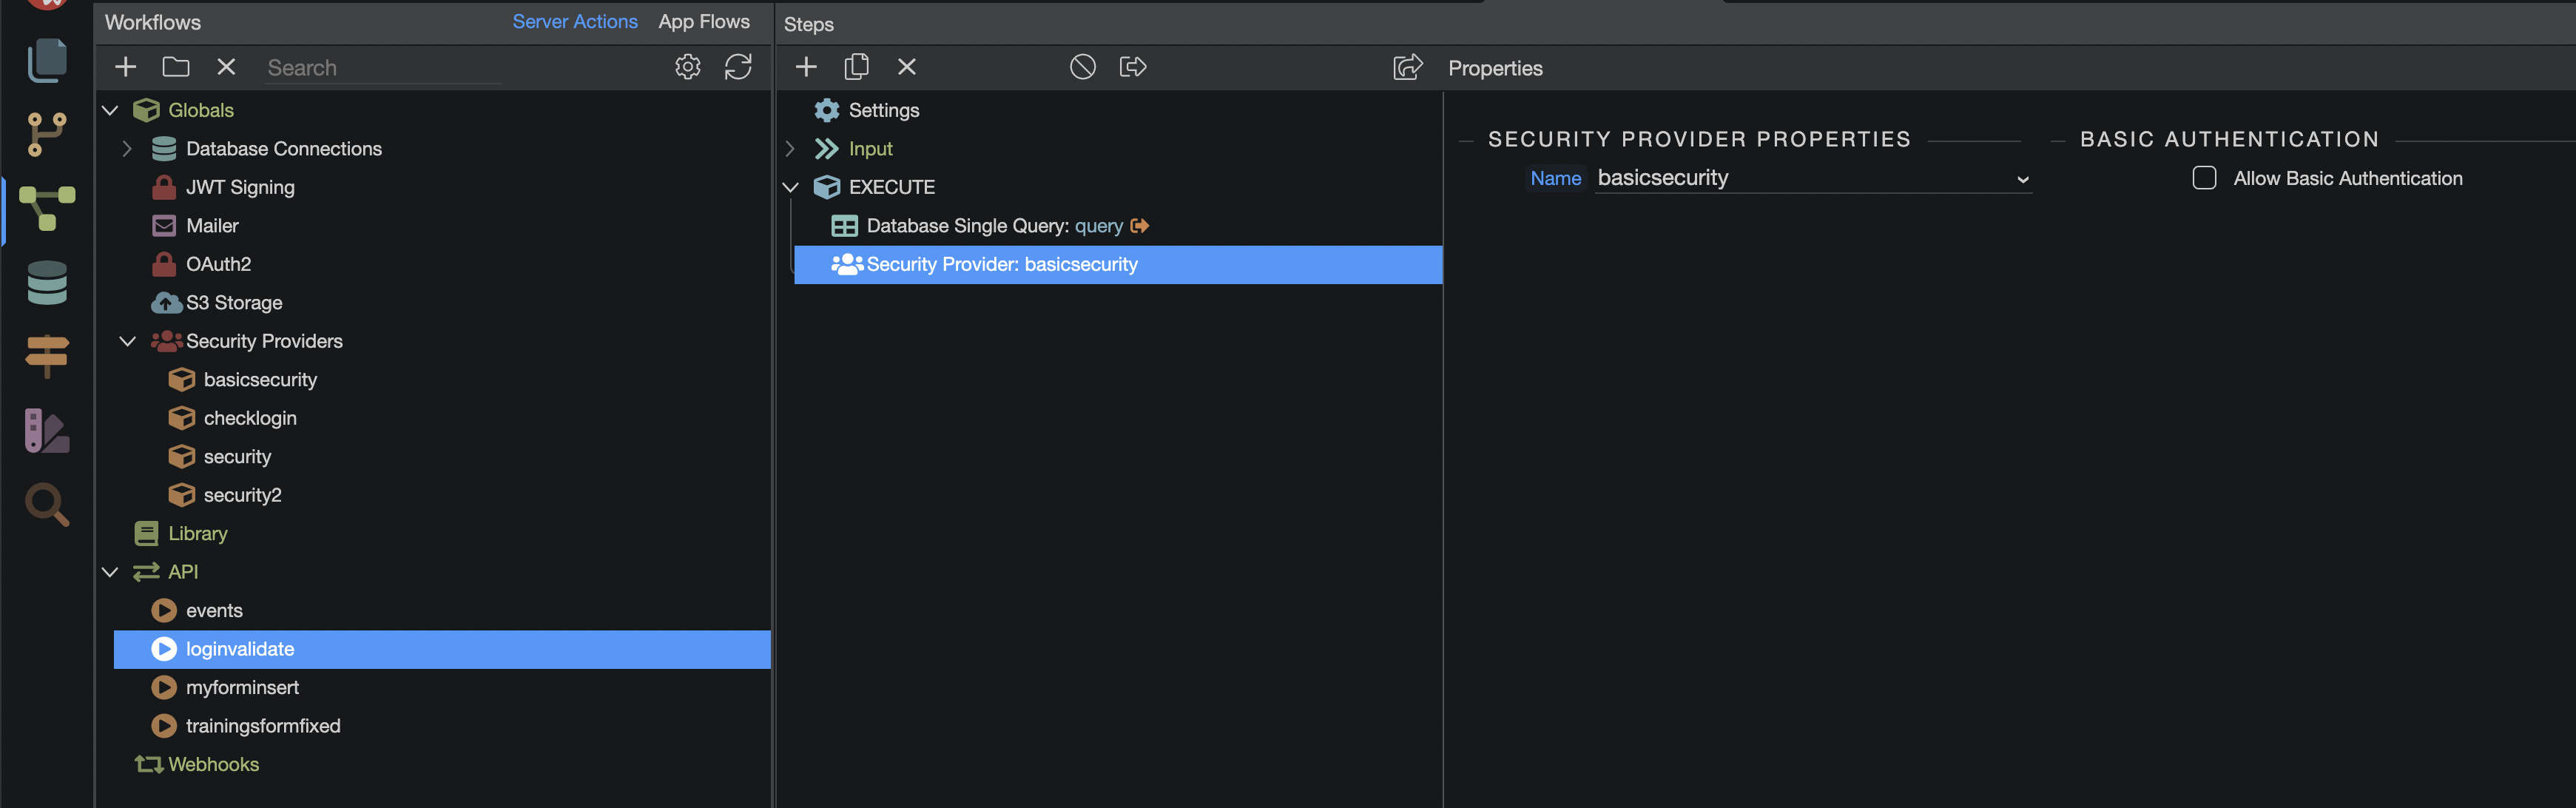Expand the Input step
2576x808 pixels.
click(x=790, y=149)
